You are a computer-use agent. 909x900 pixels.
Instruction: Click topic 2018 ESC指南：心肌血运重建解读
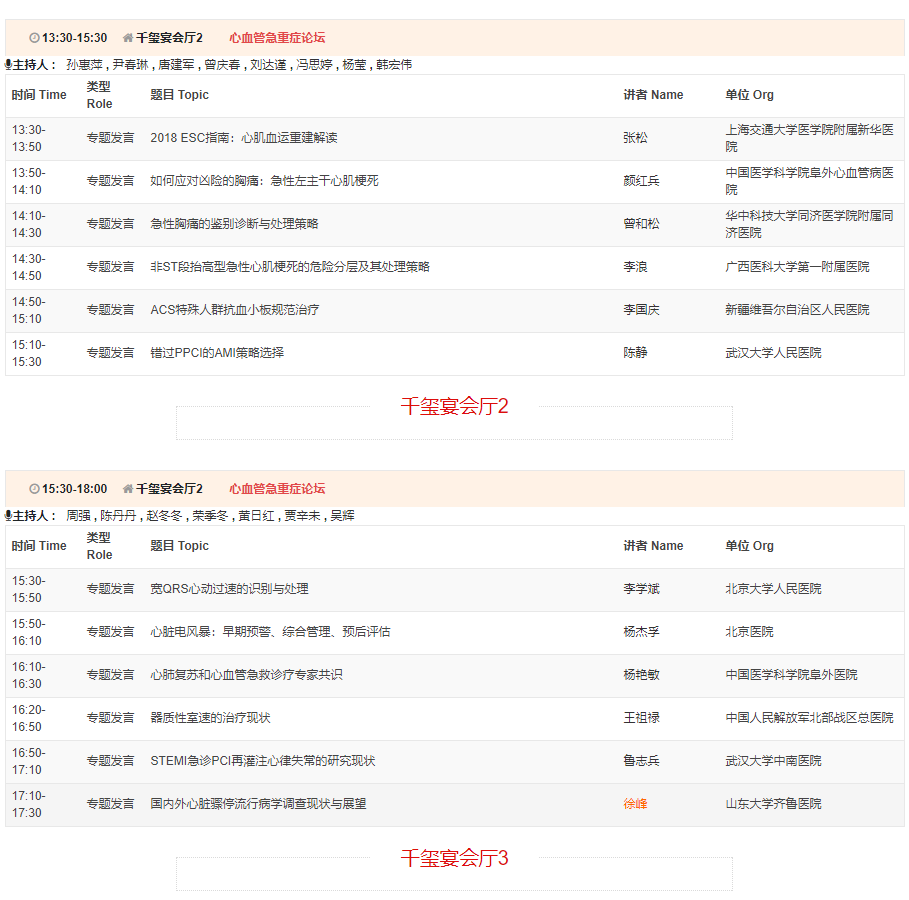pyautogui.click(x=244, y=138)
